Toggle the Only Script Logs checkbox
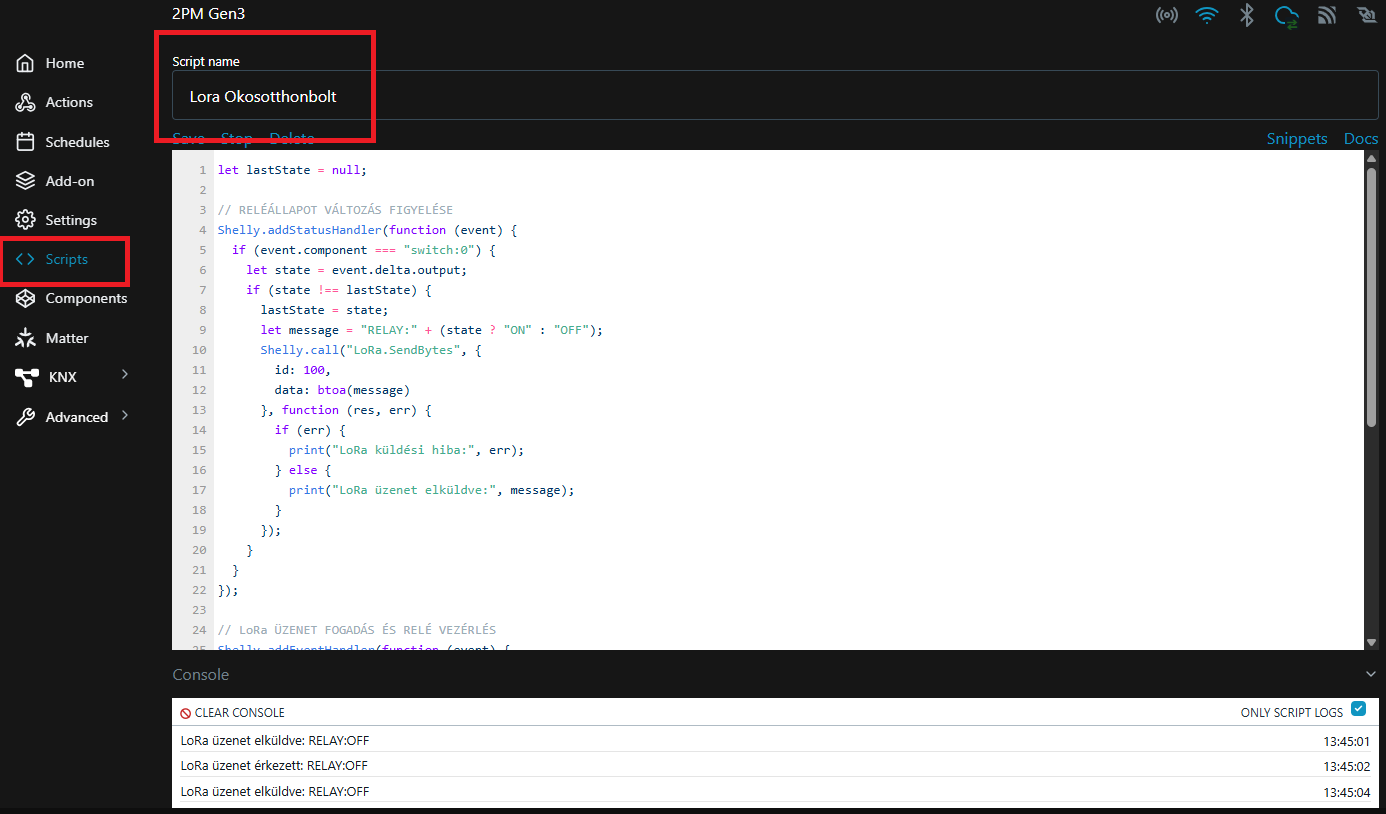This screenshot has width=1386, height=814. pos(1358,709)
